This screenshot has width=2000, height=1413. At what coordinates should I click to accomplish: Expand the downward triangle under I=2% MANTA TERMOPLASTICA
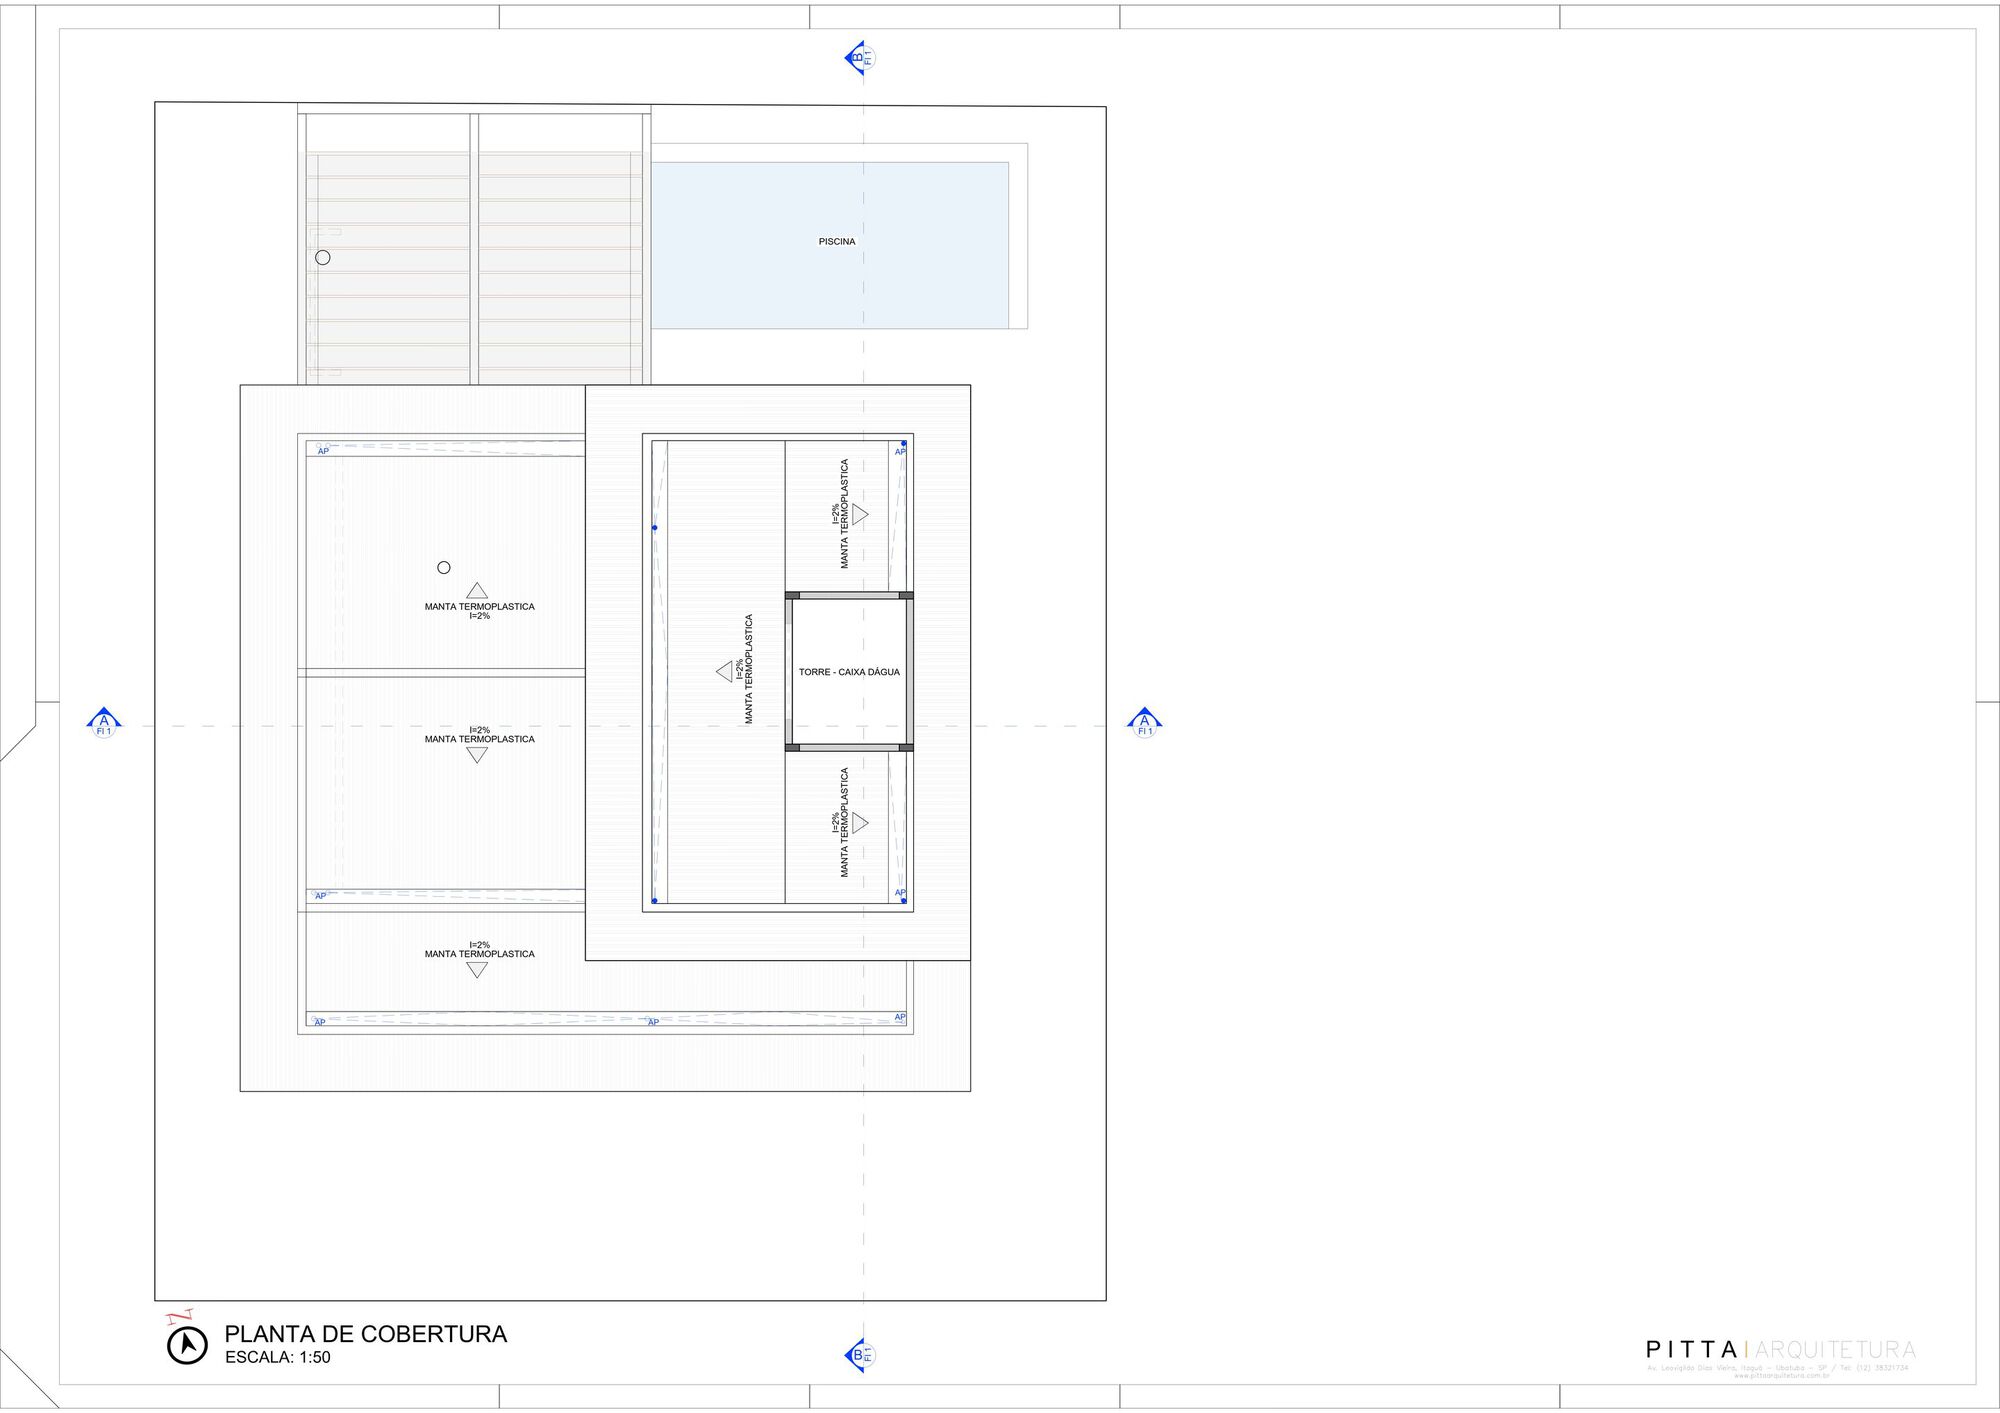pos(479,756)
